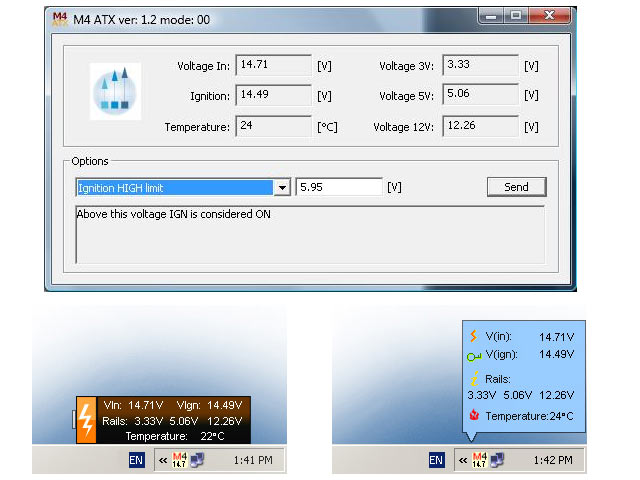Click the Rails info icon in blue tooltip
This screenshot has width=640, height=480.
(x=474, y=379)
